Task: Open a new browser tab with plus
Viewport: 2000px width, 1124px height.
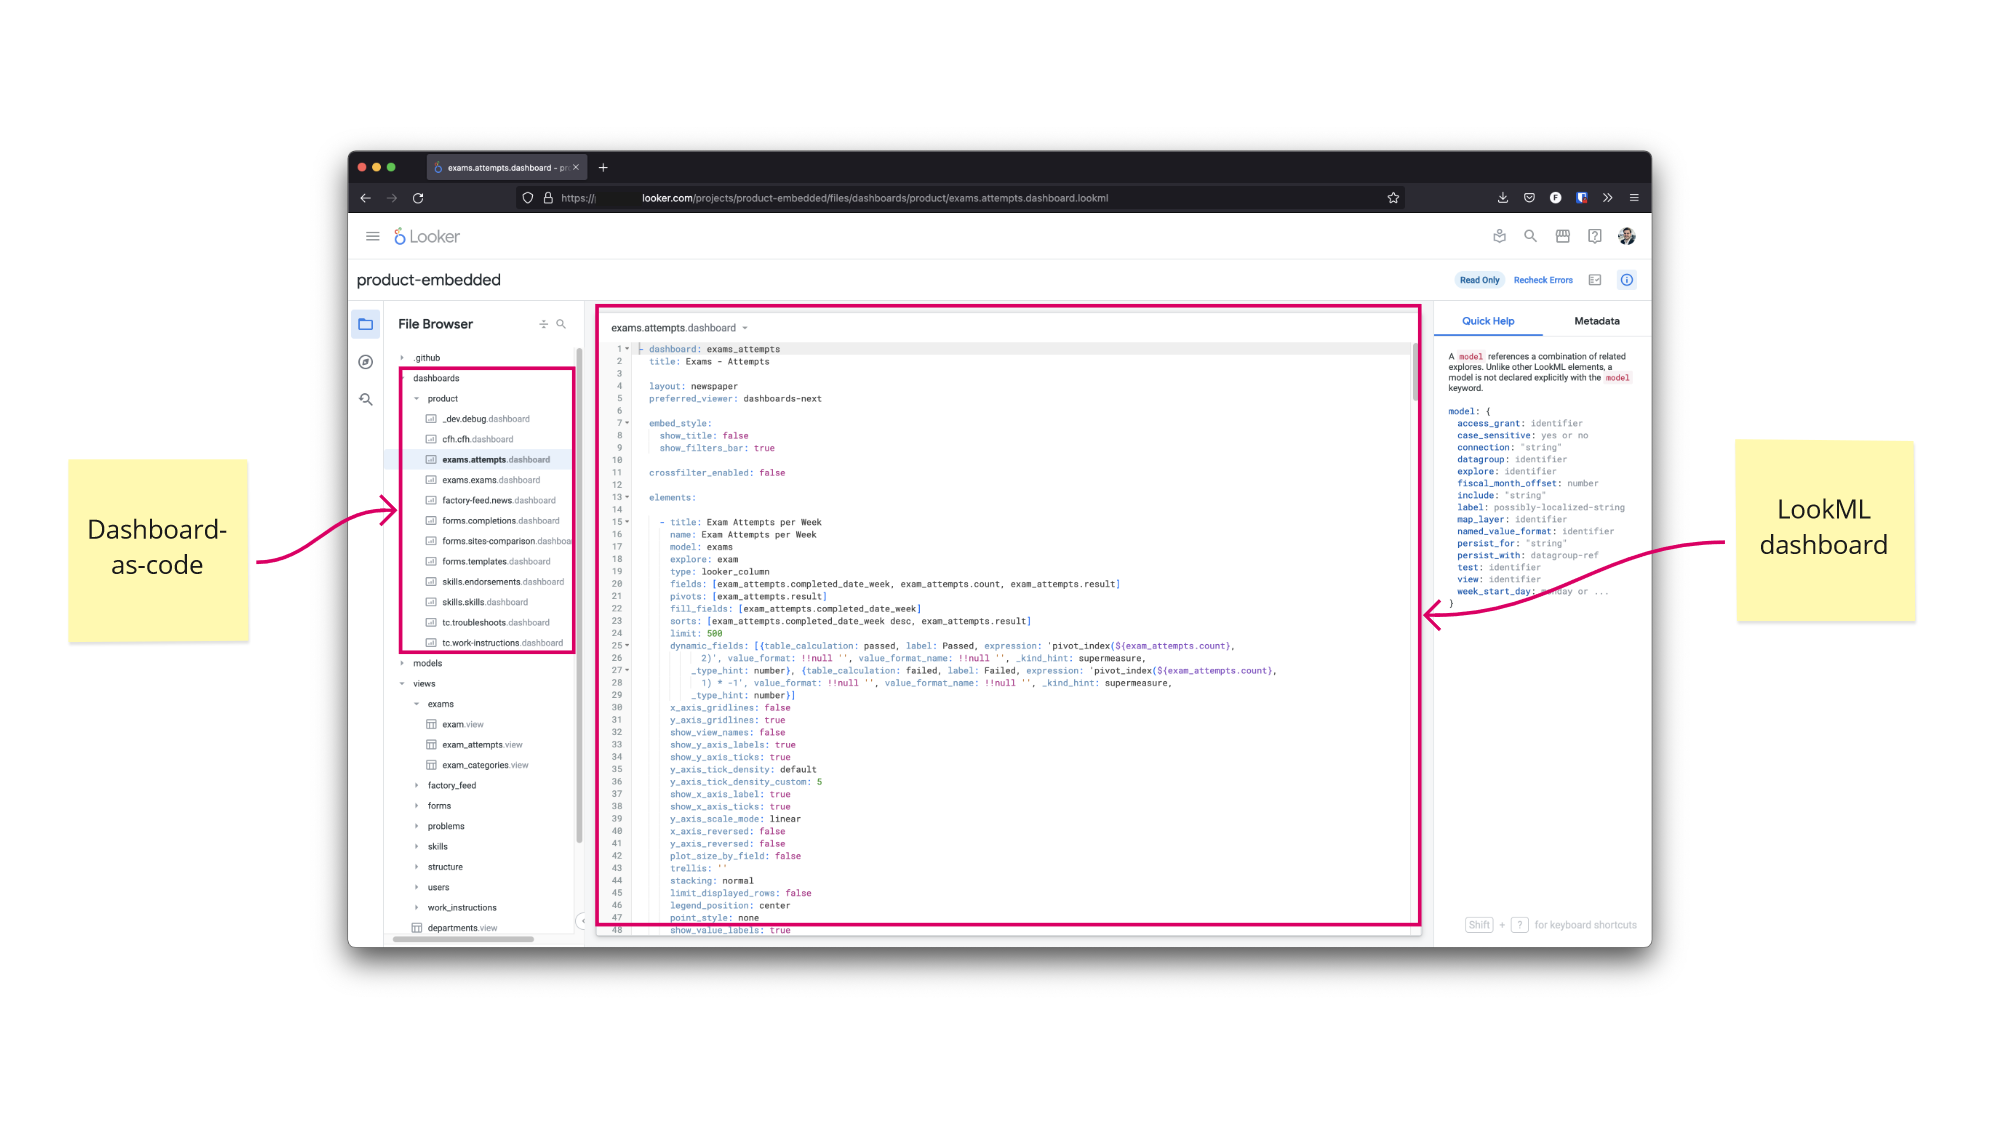Action: 603,168
